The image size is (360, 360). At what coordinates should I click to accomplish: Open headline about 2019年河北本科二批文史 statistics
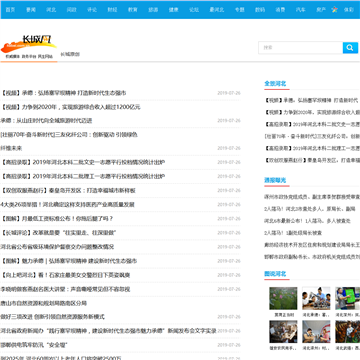83,162
